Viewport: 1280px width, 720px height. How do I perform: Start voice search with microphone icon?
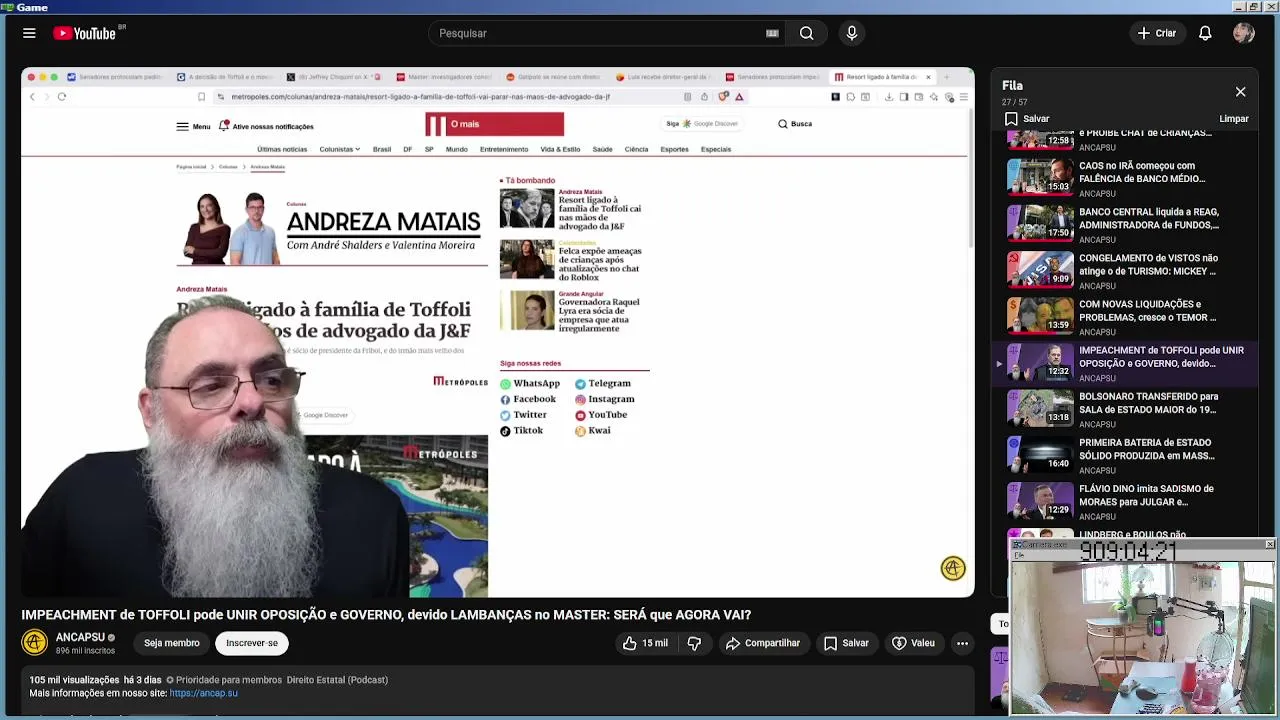click(852, 33)
